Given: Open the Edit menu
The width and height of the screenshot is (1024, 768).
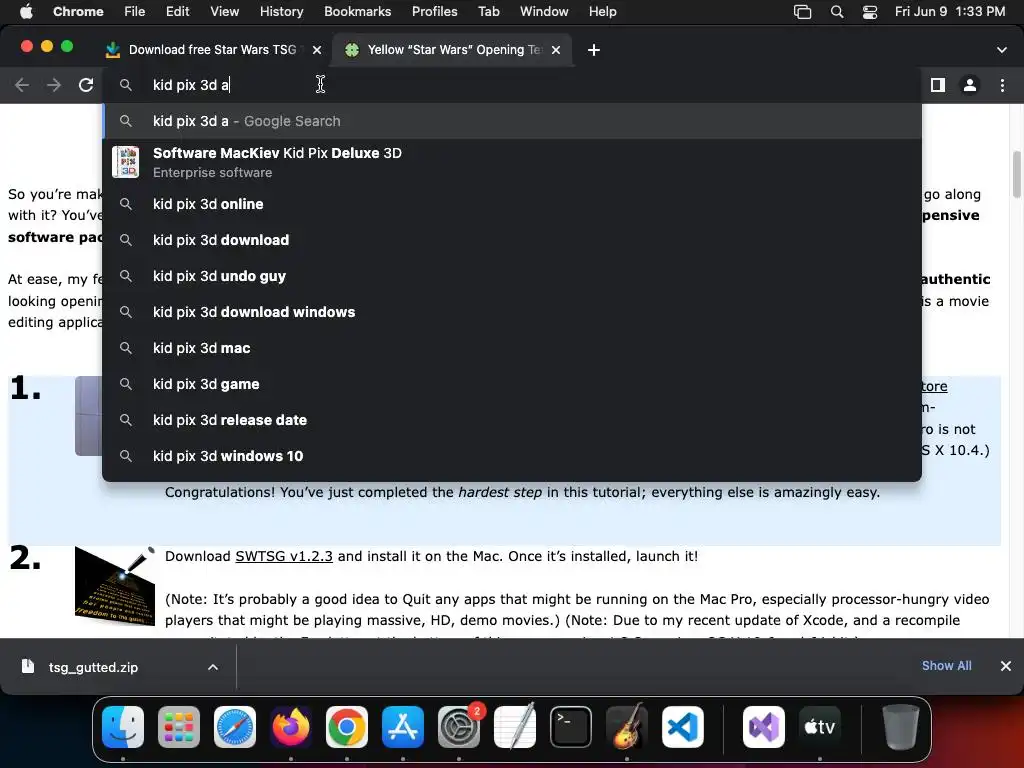Looking at the screenshot, I should (177, 11).
